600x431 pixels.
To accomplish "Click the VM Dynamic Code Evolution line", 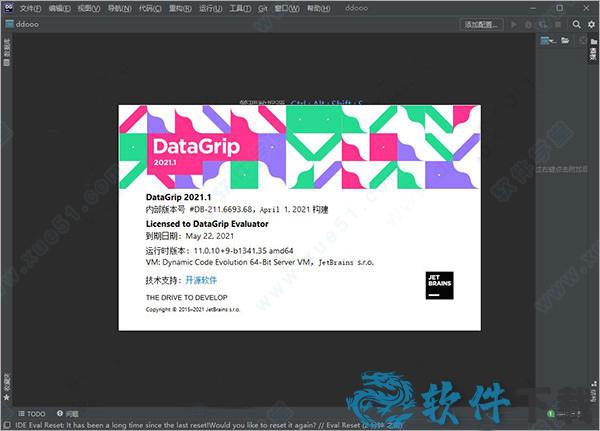I will tap(260, 262).
